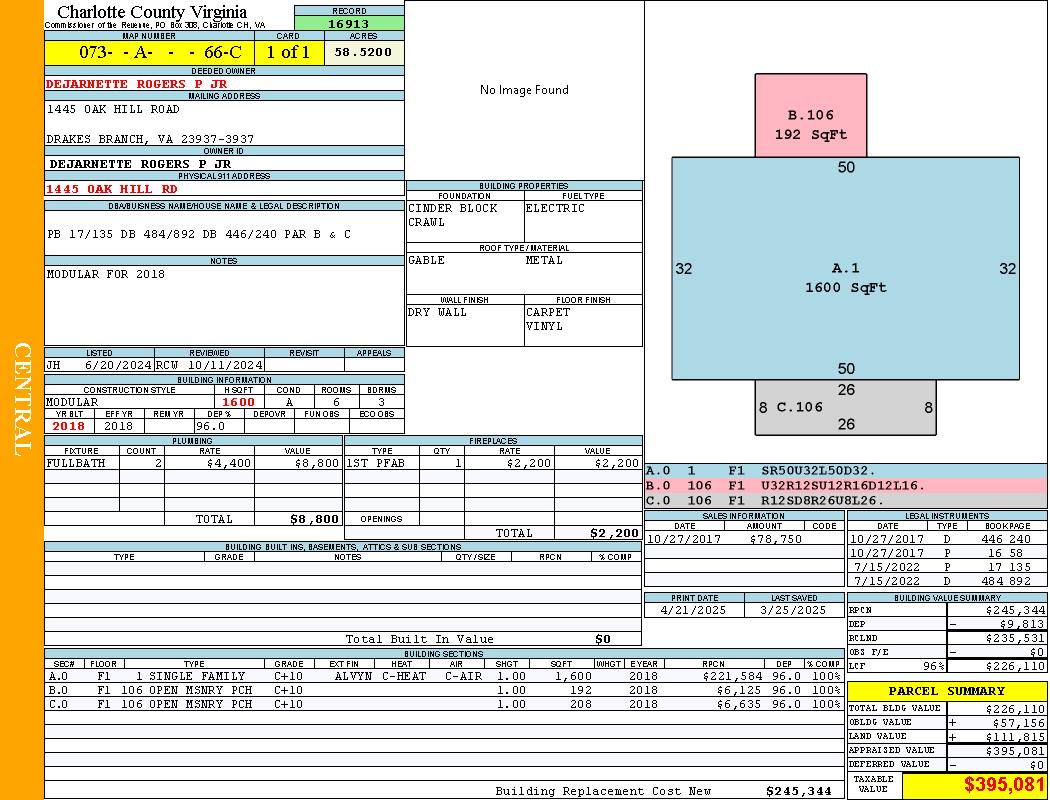The image size is (1050, 800).
Task: Click section C.0 RPCN $6,635
Action: coord(740,705)
